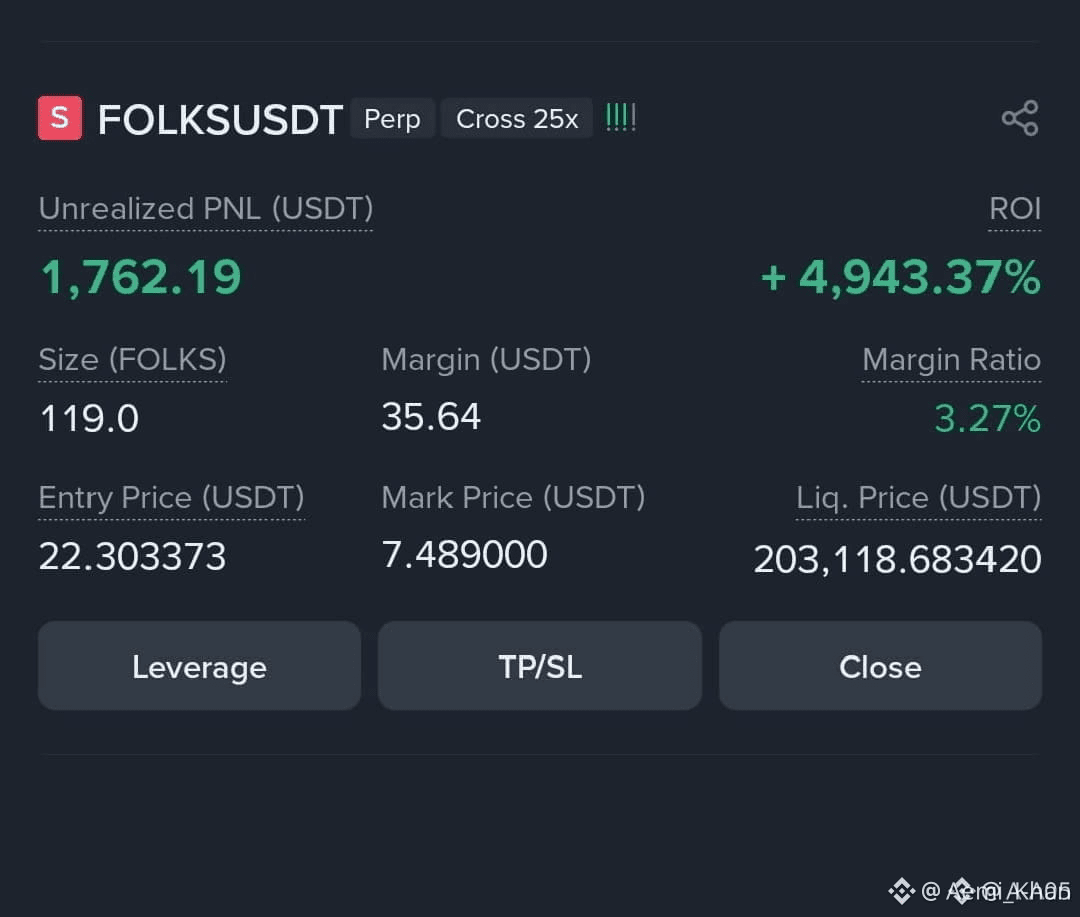The image size is (1080, 917).
Task: Click the green ADL indicator bars
Action: pos(620,117)
